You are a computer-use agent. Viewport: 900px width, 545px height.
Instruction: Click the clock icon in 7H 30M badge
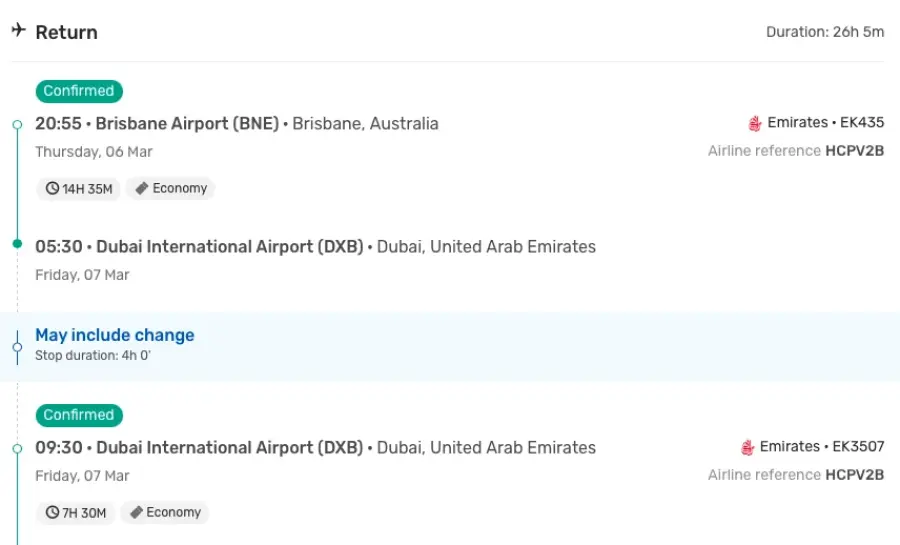coord(52,512)
